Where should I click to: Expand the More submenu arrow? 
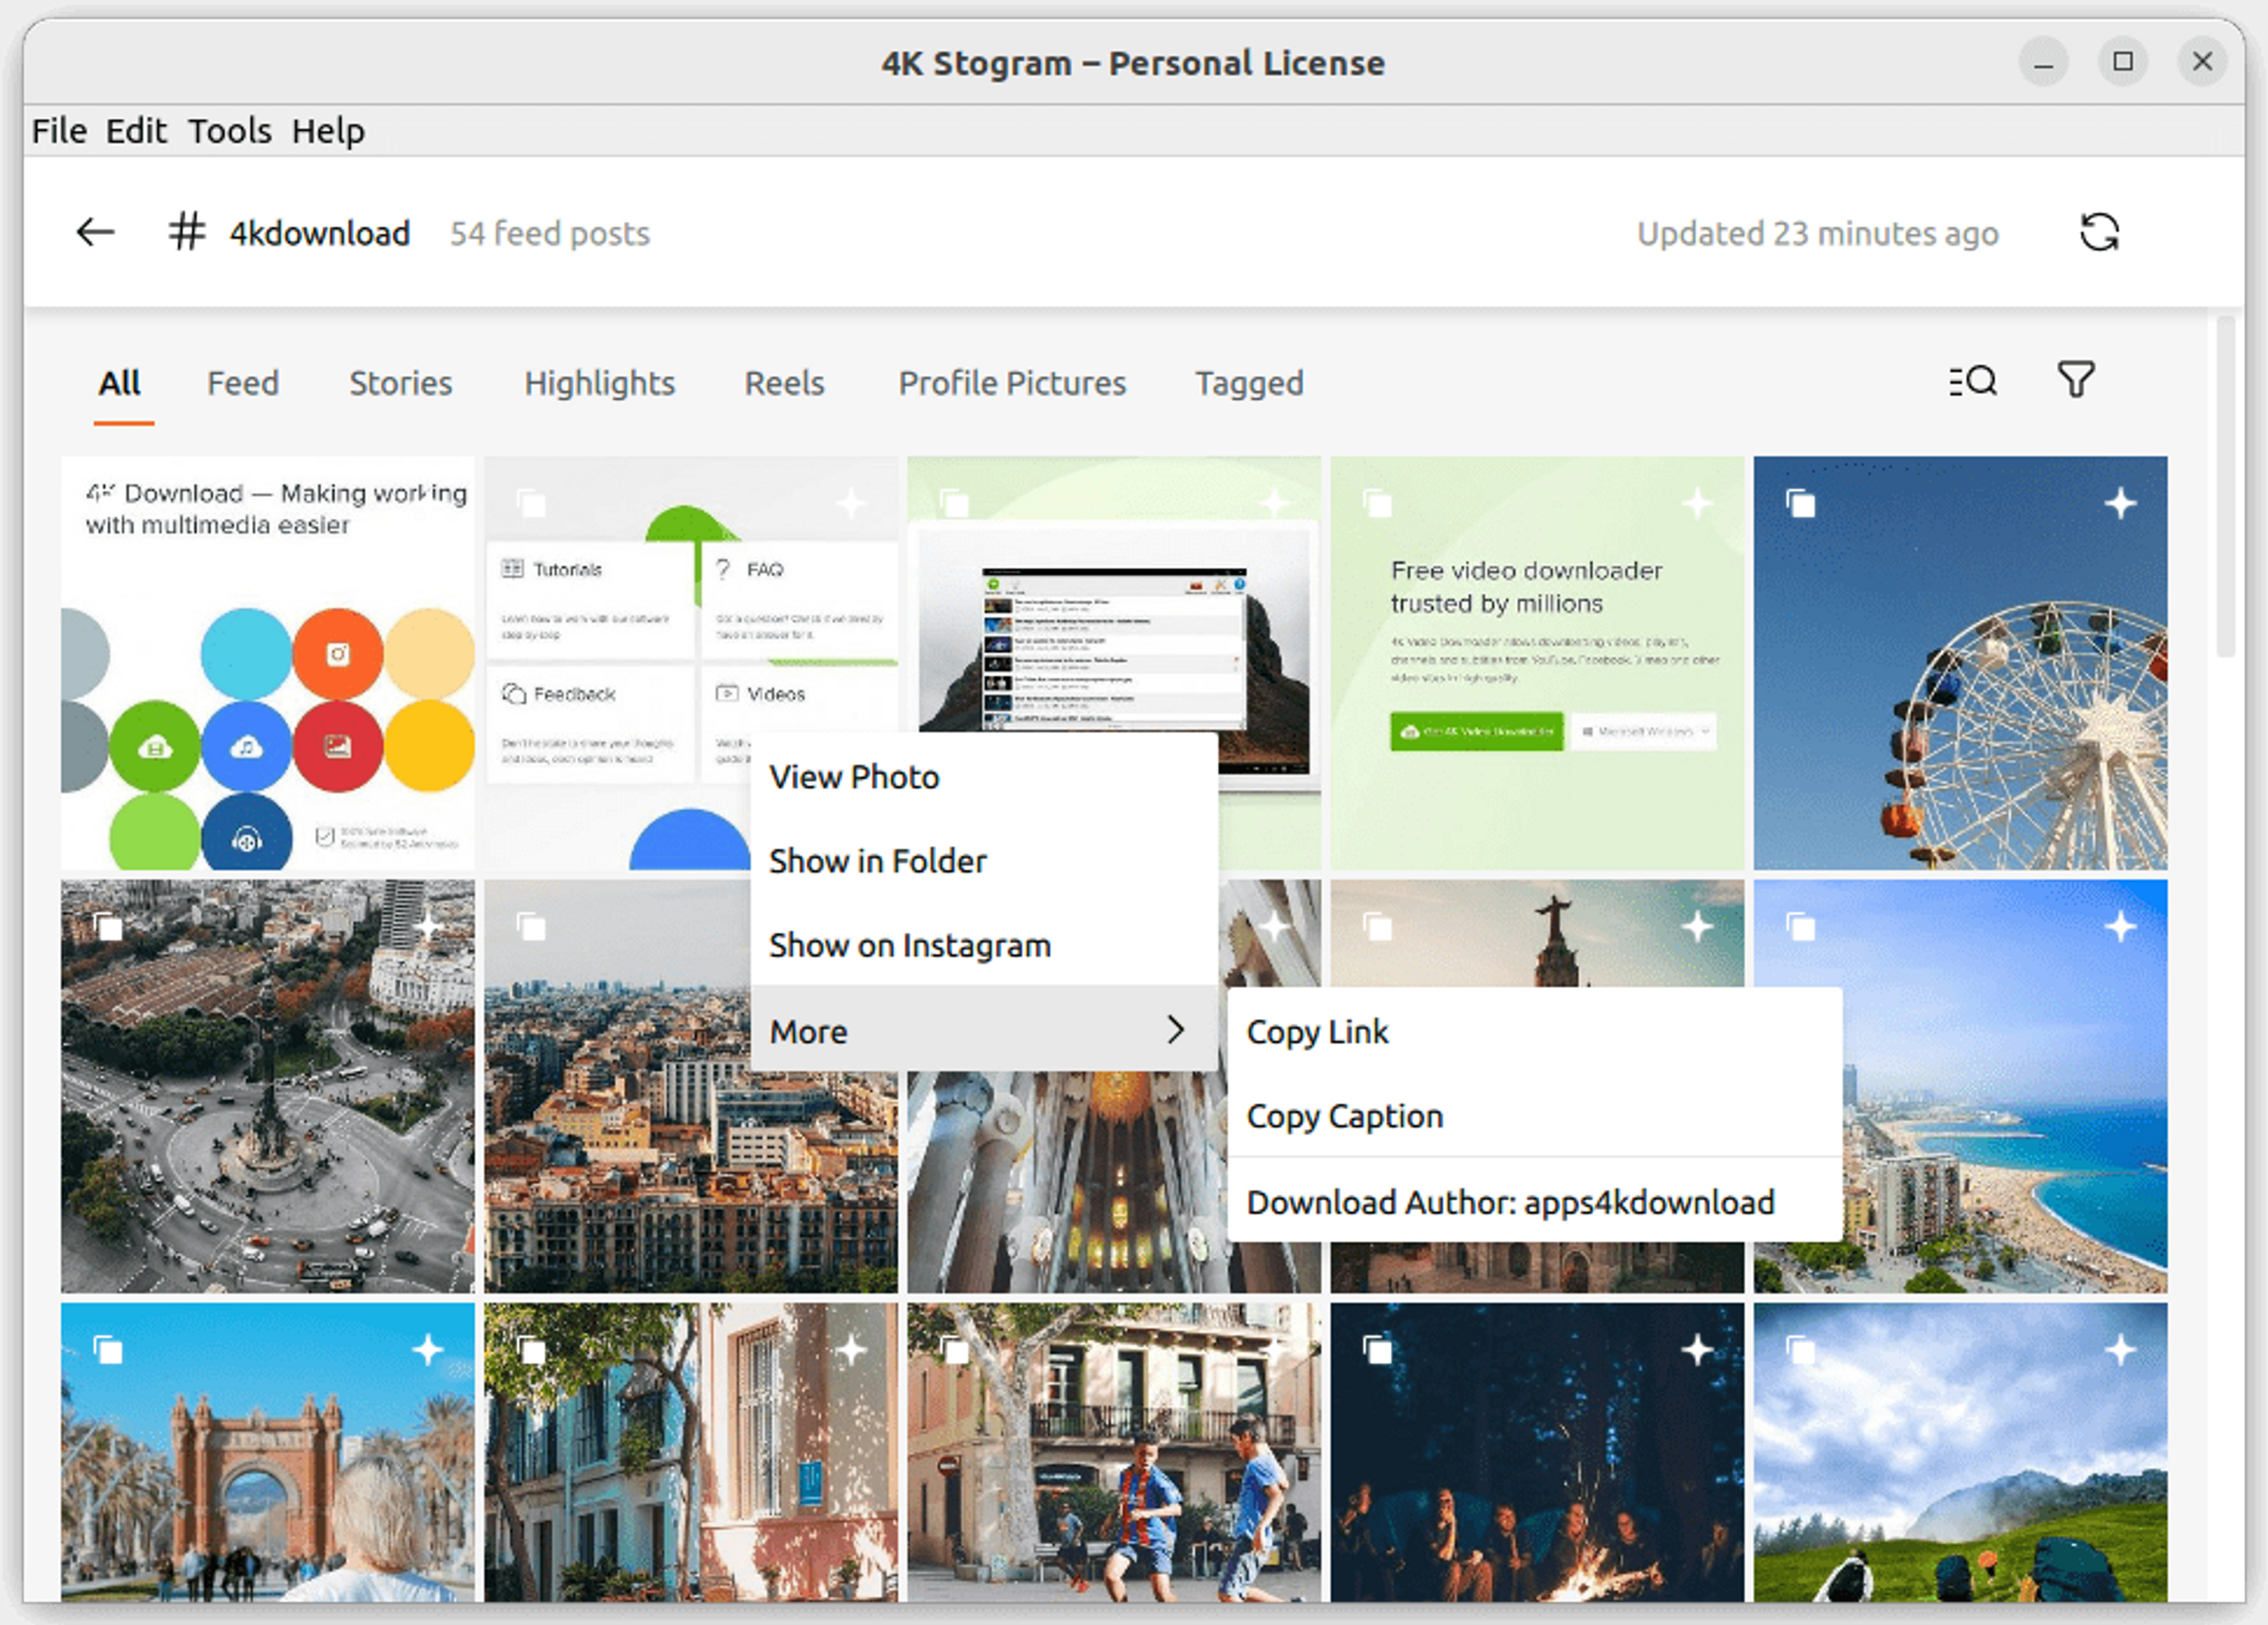[1176, 1030]
